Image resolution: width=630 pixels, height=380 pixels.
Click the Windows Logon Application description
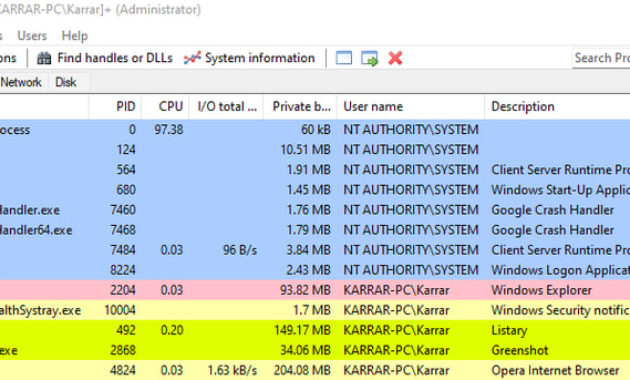click(560, 270)
